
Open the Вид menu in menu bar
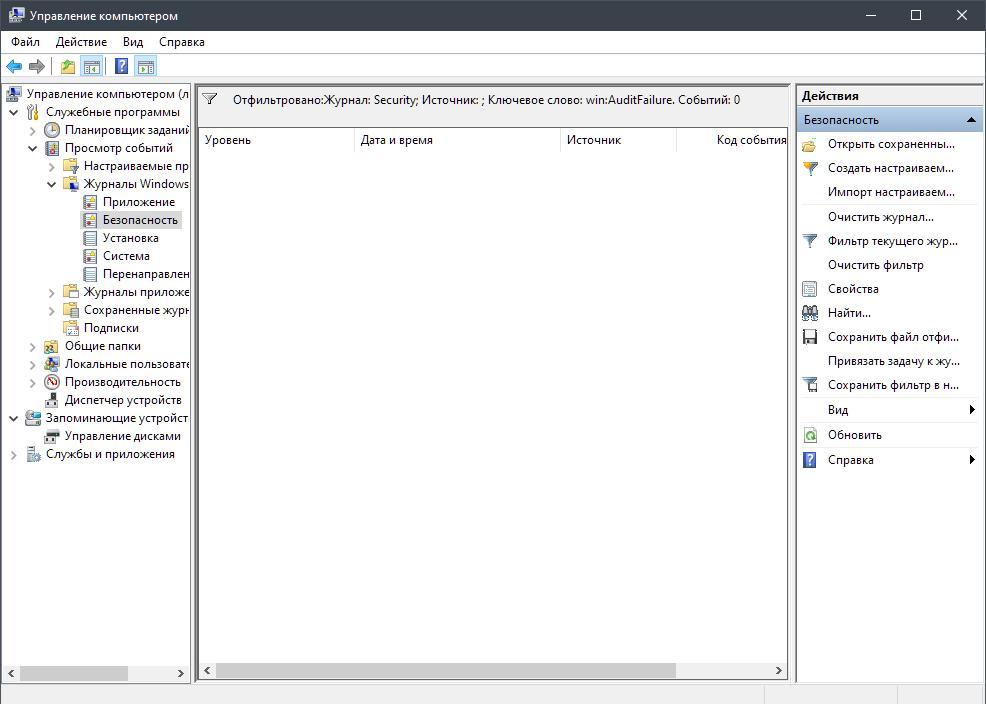(x=133, y=42)
